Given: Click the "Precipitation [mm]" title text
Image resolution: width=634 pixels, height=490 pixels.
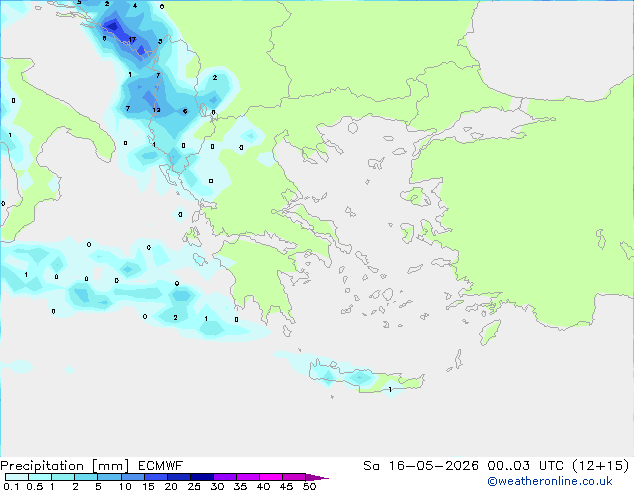Looking at the screenshot, I should click(65, 466).
